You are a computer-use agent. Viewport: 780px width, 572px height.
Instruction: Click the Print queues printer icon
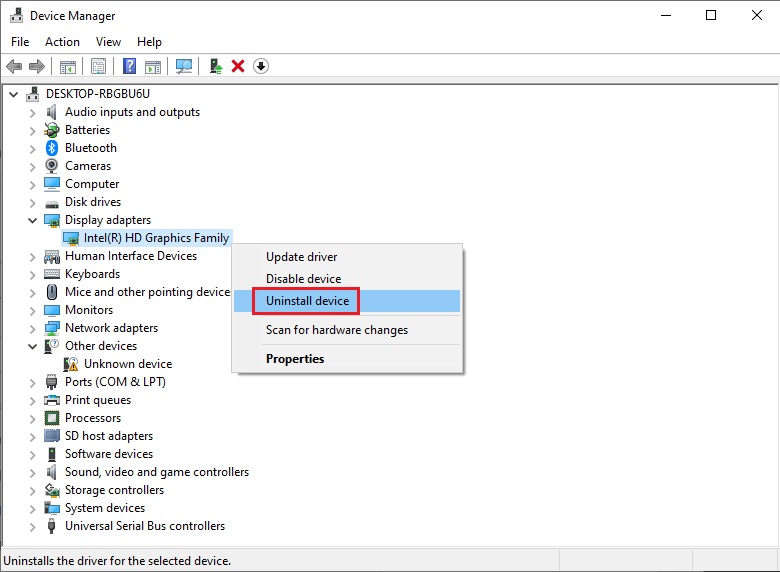click(x=52, y=400)
